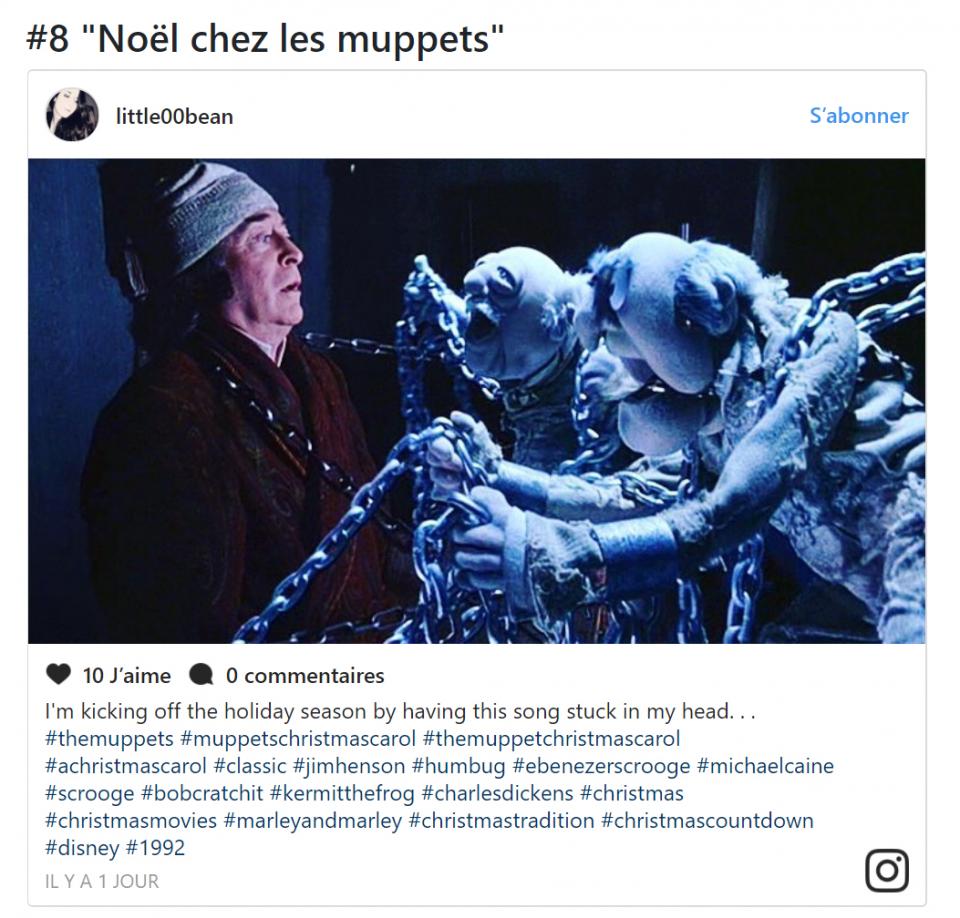Open the Muppet Christmas Carol photo

(476, 401)
